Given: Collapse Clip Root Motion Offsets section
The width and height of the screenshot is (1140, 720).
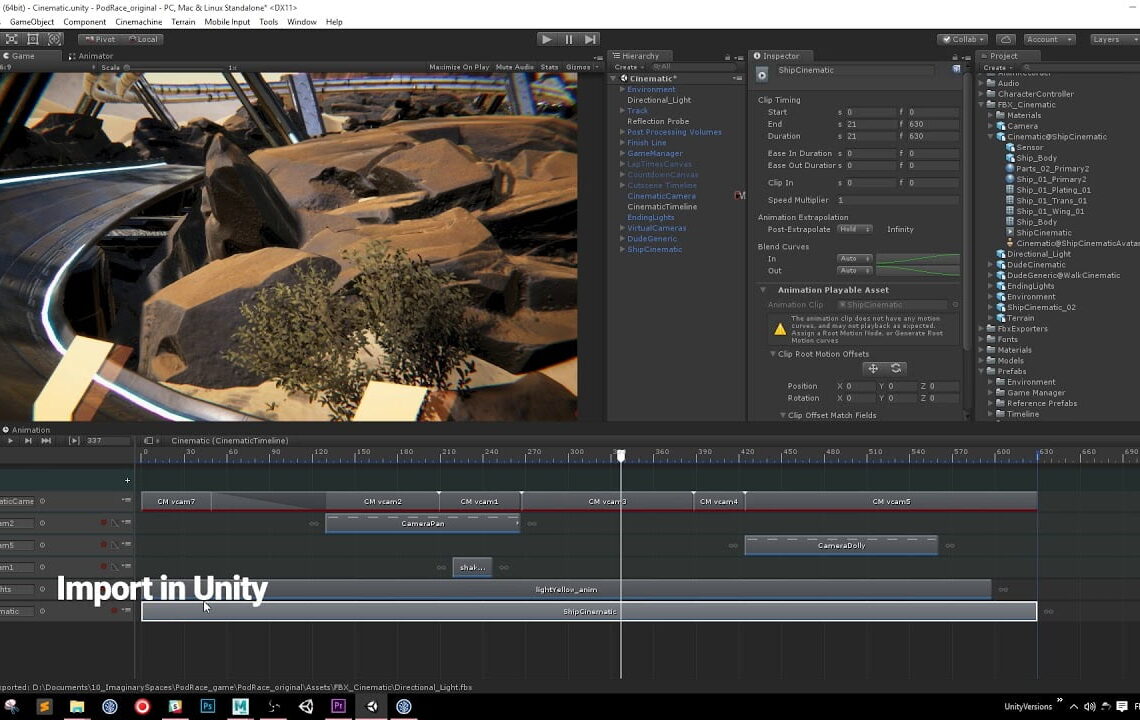Looking at the screenshot, I should (773, 354).
